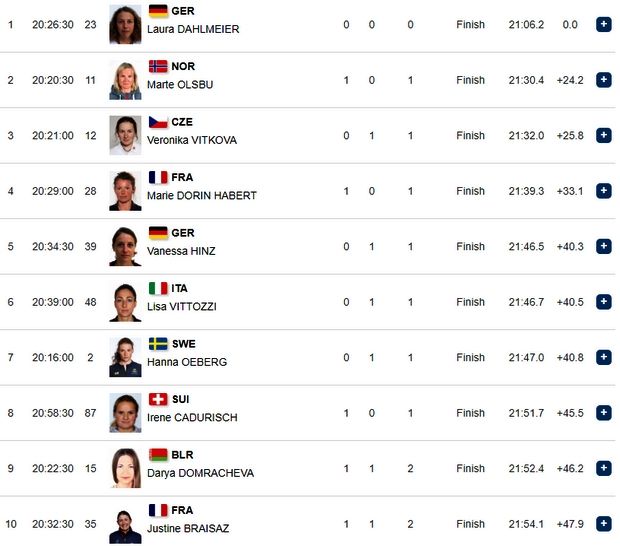This screenshot has width=620, height=546.
Task: Click the French flag above Justine Braisaz
Action: point(158,510)
